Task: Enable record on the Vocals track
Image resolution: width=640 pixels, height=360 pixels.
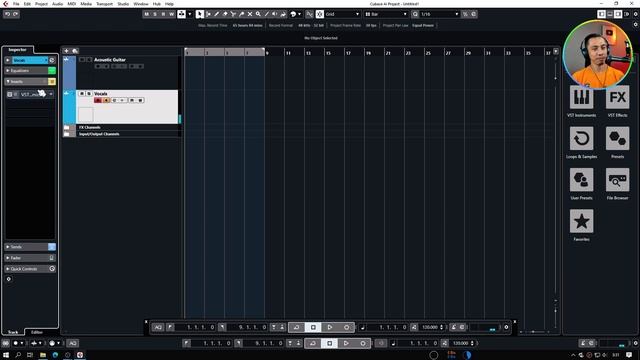Action: (98, 100)
